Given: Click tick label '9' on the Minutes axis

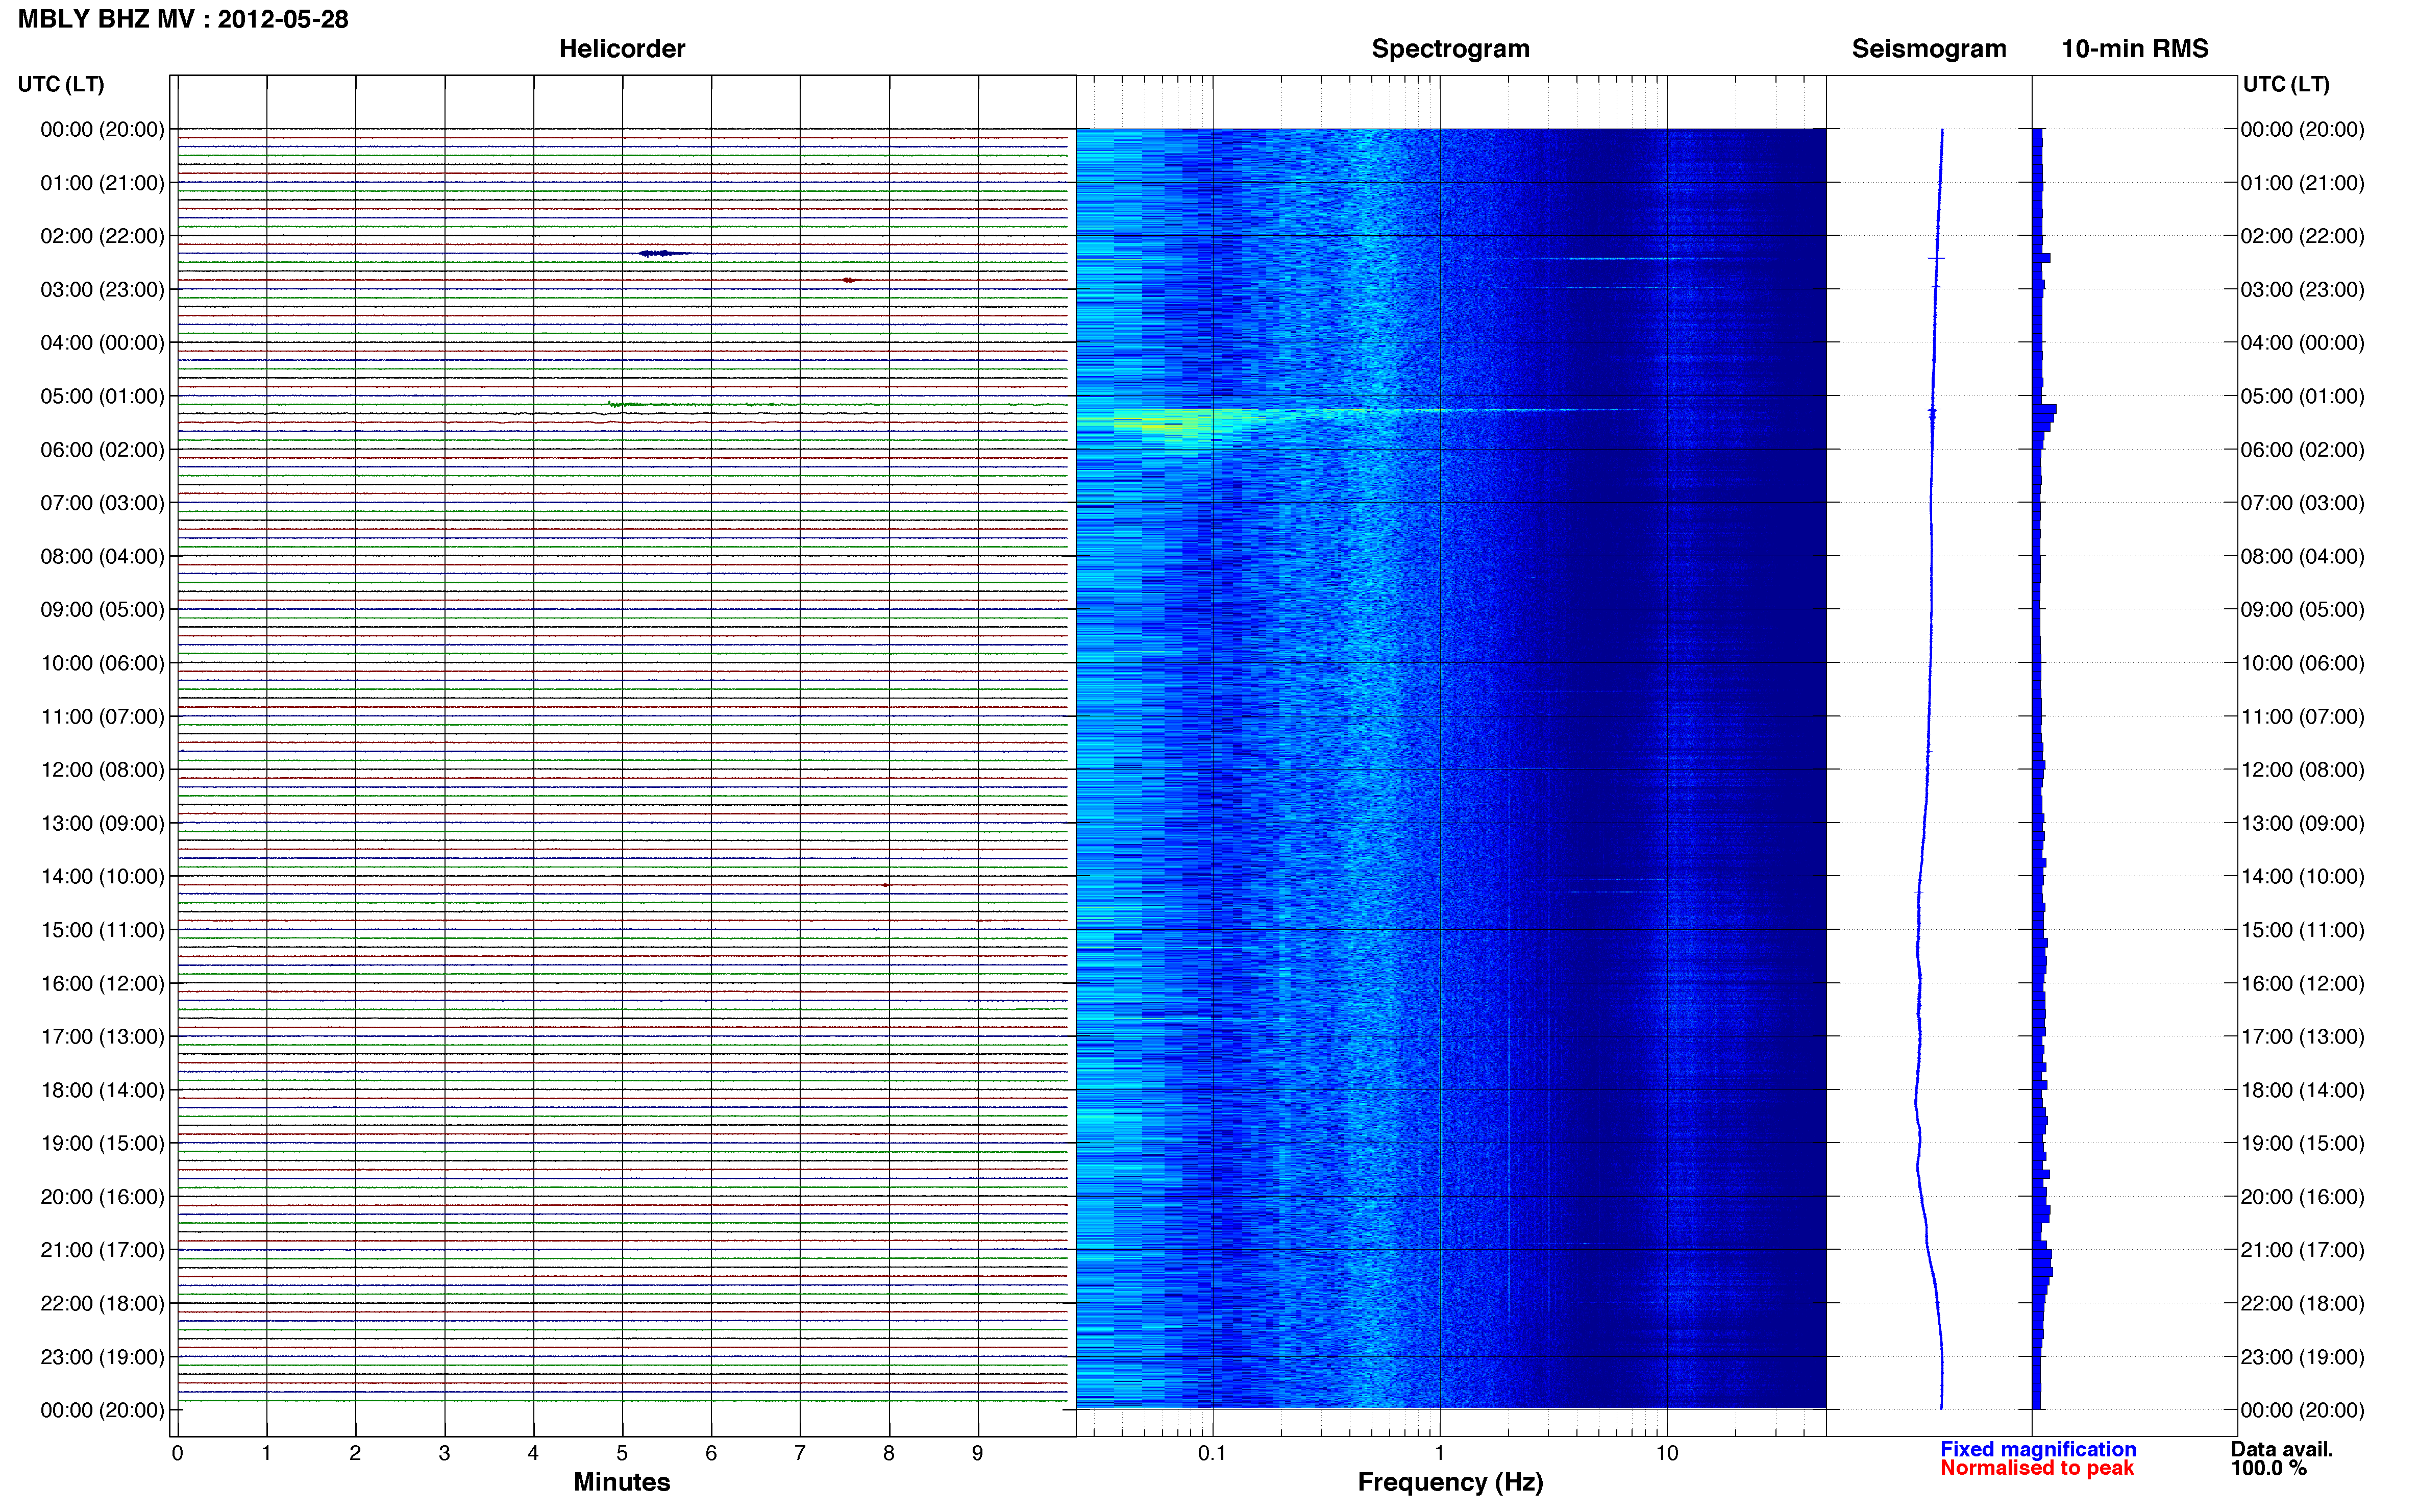Looking at the screenshot, I should (x=978, y=1453).
